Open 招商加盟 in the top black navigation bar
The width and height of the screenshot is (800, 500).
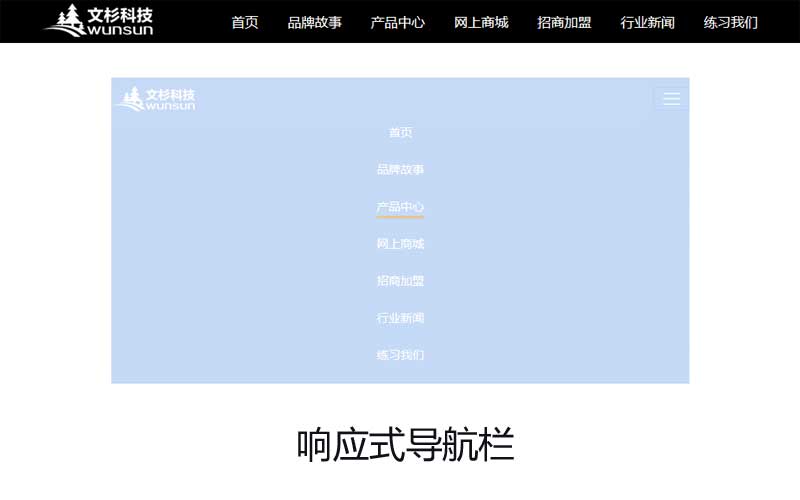click(x=564, y=22)
